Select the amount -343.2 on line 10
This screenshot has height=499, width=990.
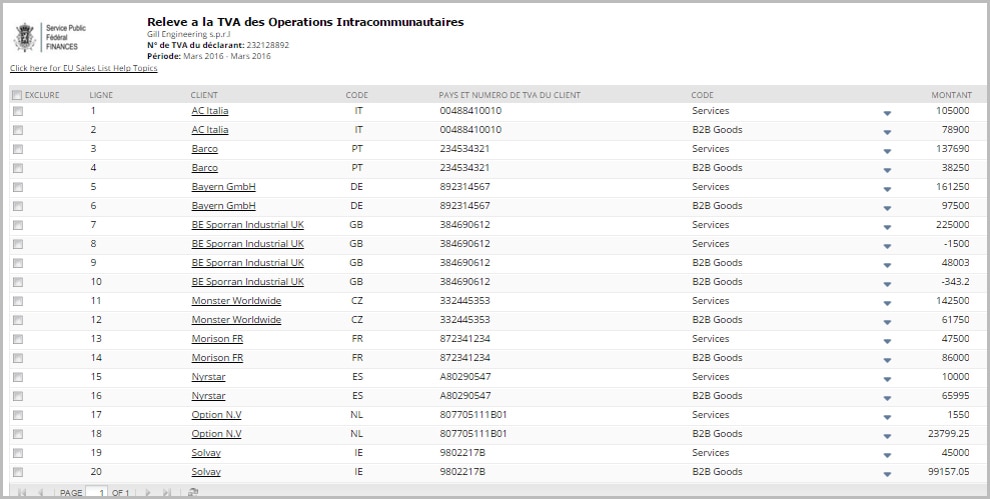click(955, 282)
